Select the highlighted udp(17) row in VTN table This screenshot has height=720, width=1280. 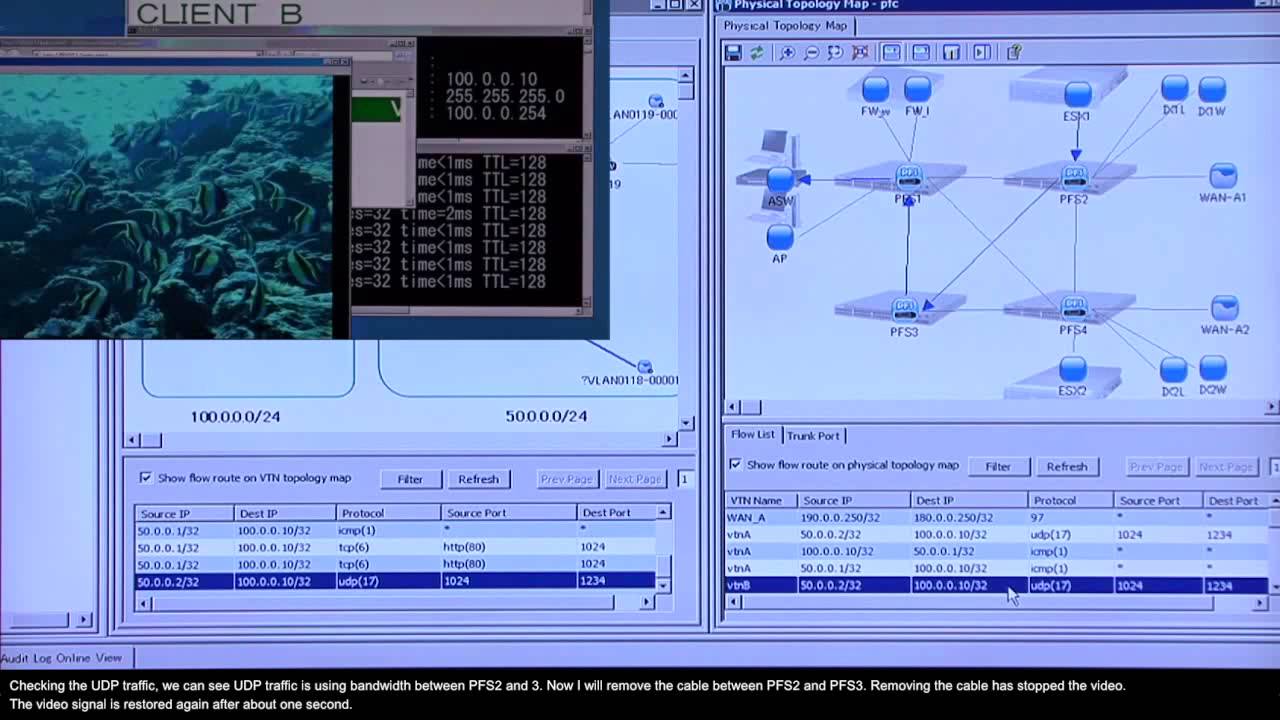tap(396, 581)
